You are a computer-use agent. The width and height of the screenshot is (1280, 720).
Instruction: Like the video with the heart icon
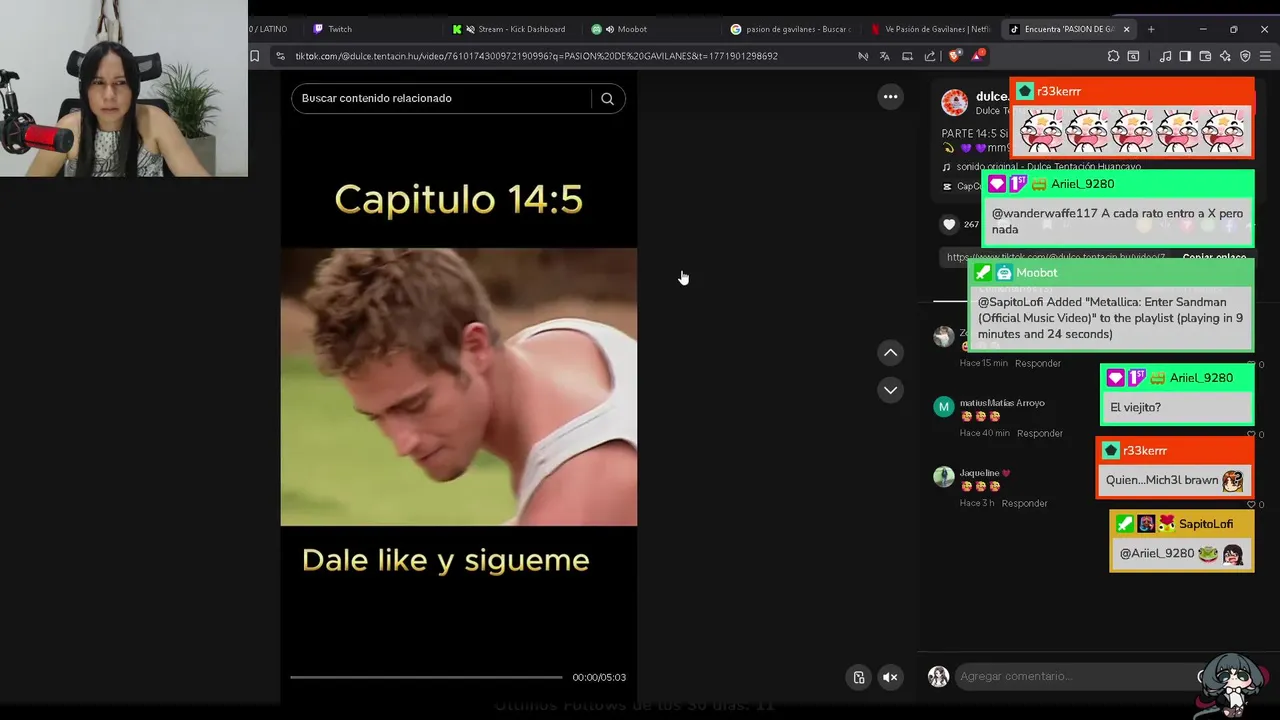click(x=949, y=224)
